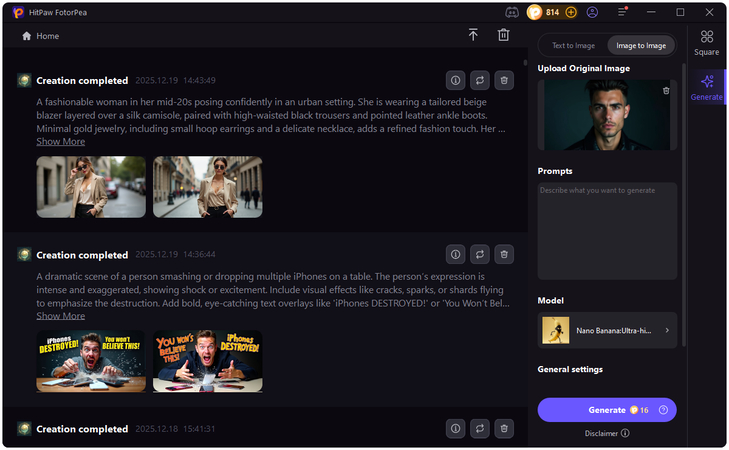Click the Generate cost help icon
729x450 pixels.
pyautogui.click(x=663, y=410)
